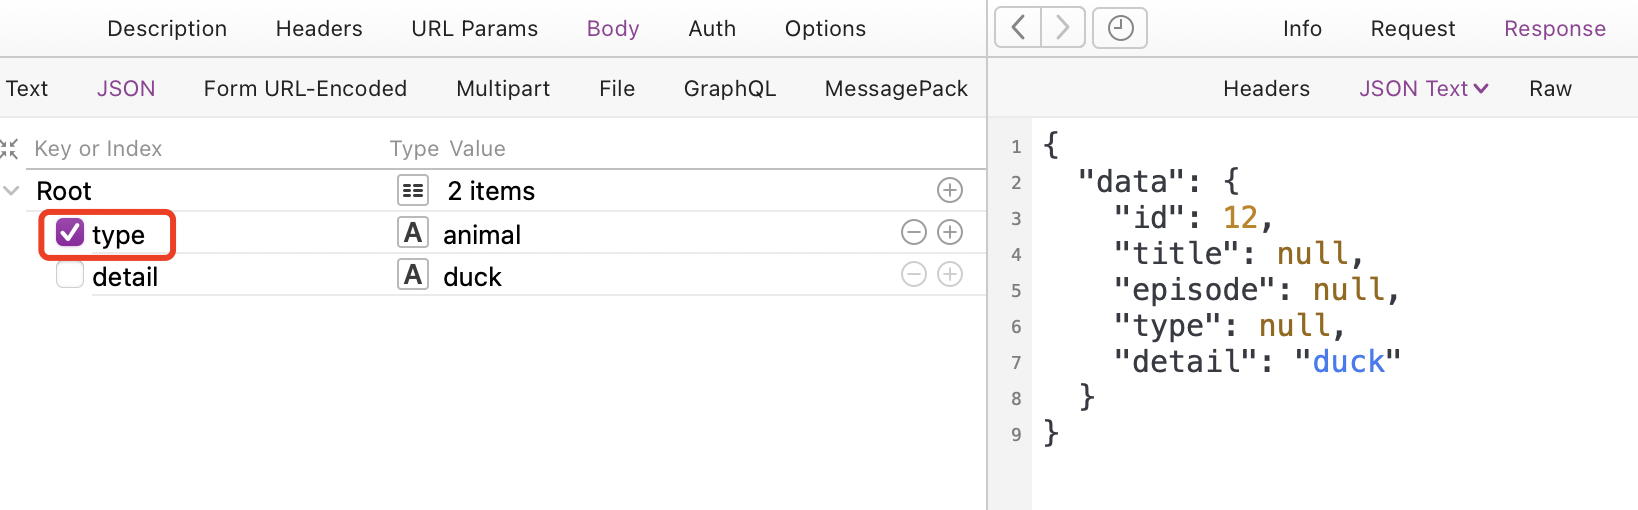Click the "detail": "duck" response line
The width and height of the screenshot is (1638, 510).
1258,361
